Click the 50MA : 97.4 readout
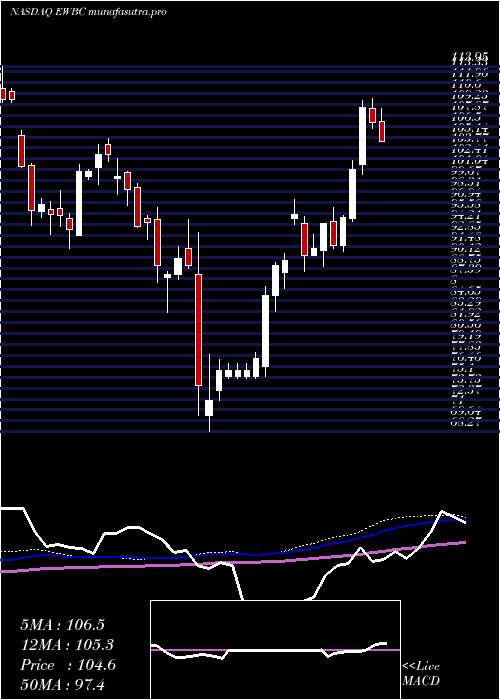 (x=62, y=685)
